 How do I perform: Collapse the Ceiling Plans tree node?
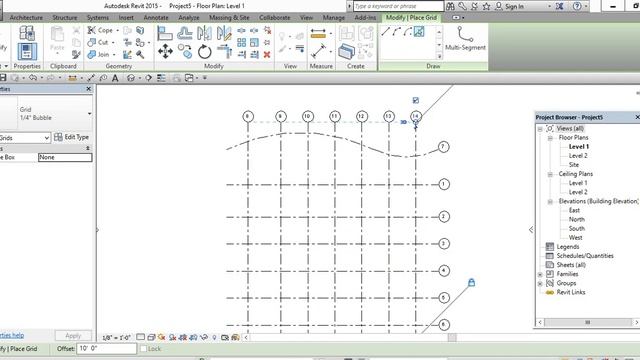click(550, 174)
